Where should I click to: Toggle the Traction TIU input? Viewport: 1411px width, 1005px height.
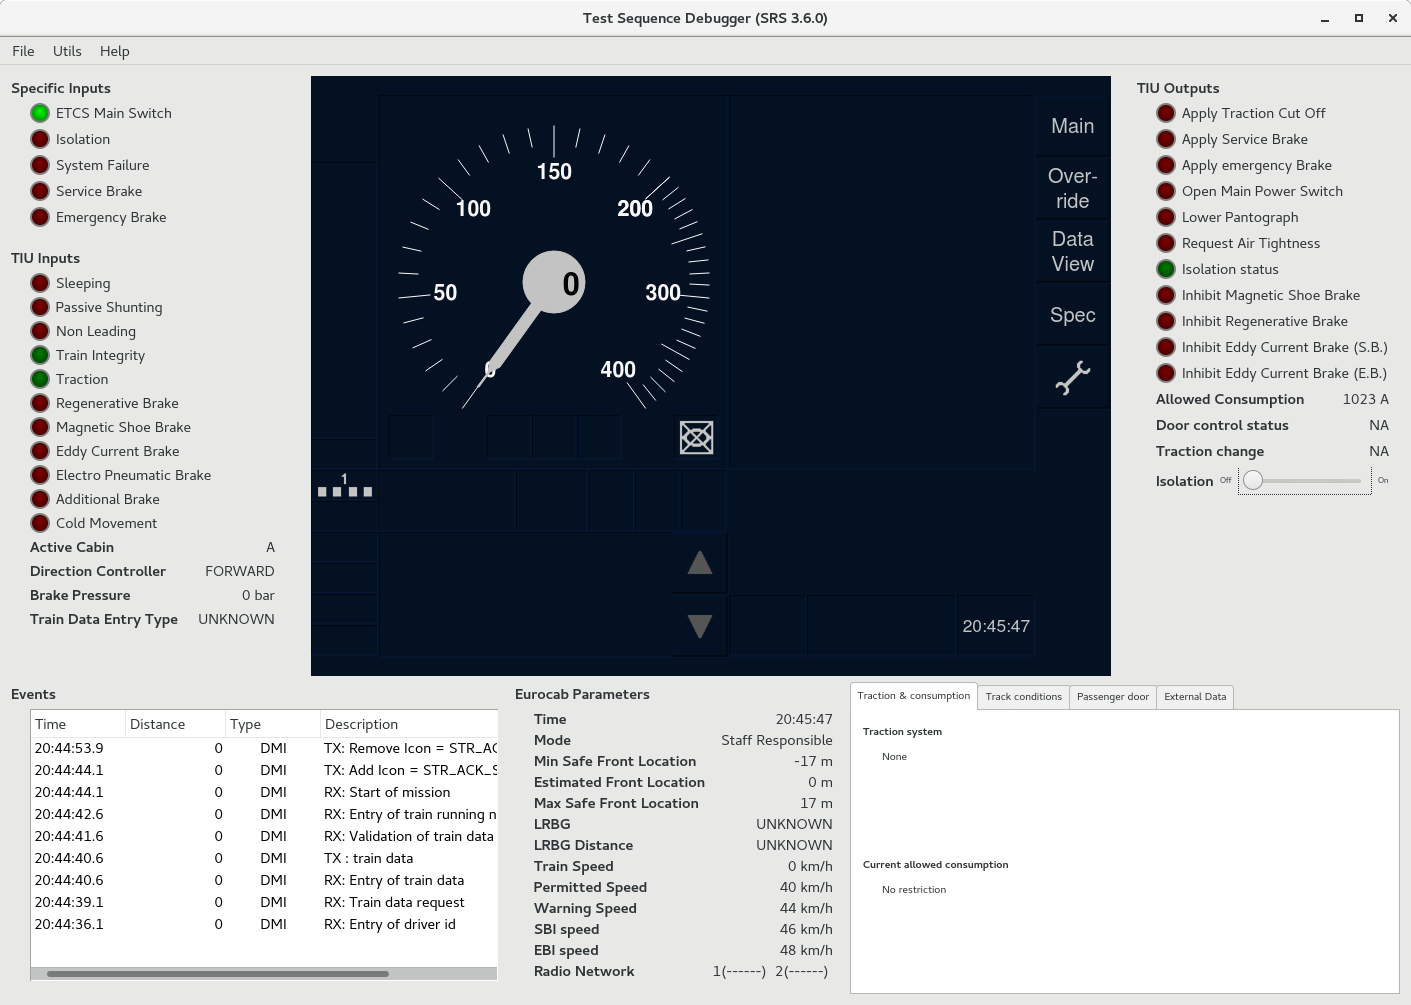[40, 379]
